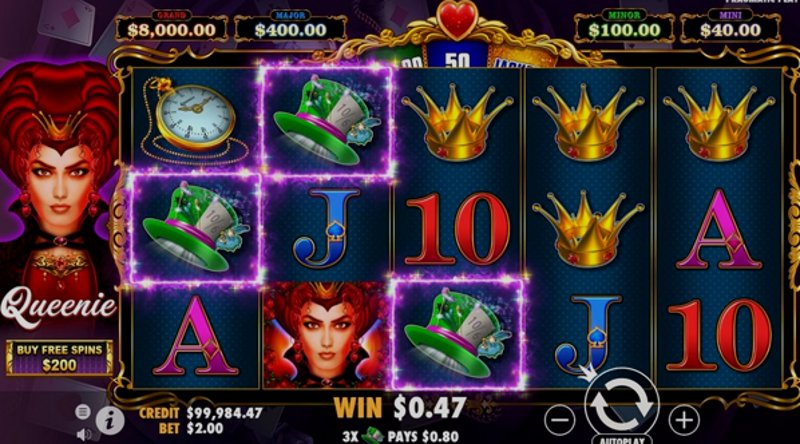This screenshot has height=444, width=800.
Task: Decrease bet with the minus button
Action: 560,420
